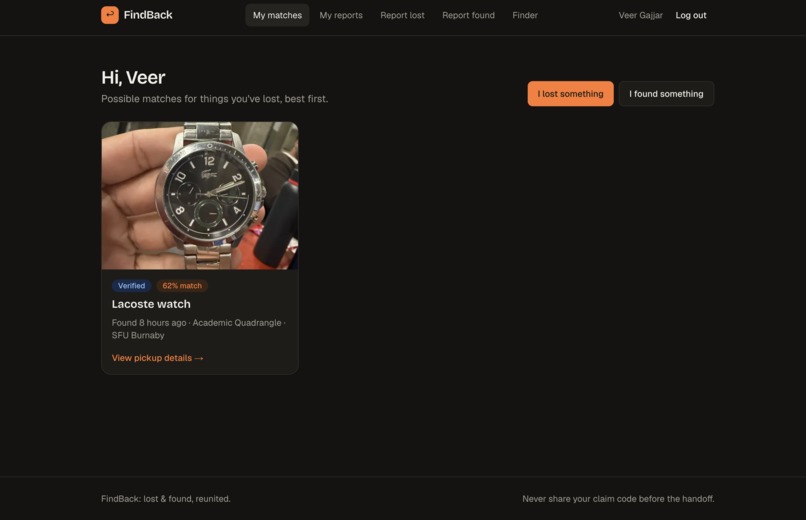Log out of the account
Image resolution: width=806 pixels, height=520 pixels.
tap(691, 15)
